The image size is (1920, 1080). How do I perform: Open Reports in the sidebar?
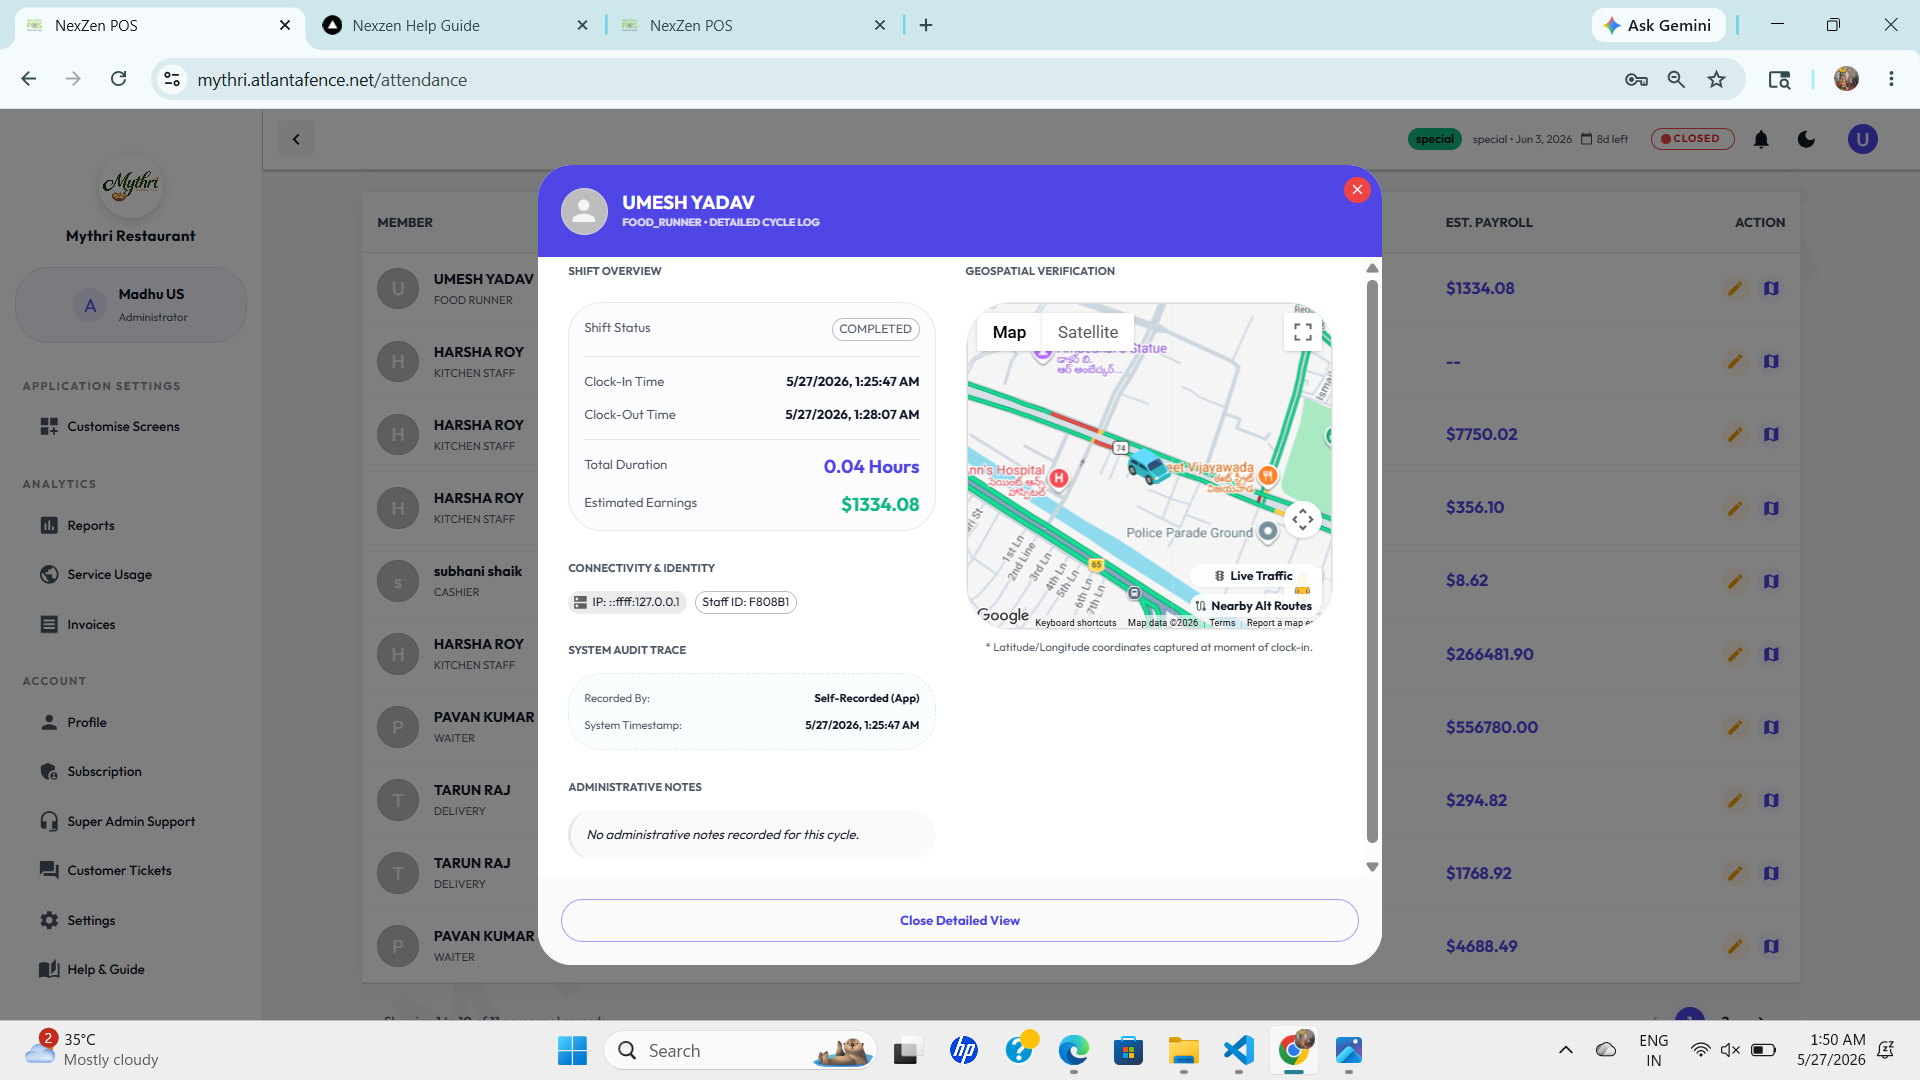(x=91, y=525)
